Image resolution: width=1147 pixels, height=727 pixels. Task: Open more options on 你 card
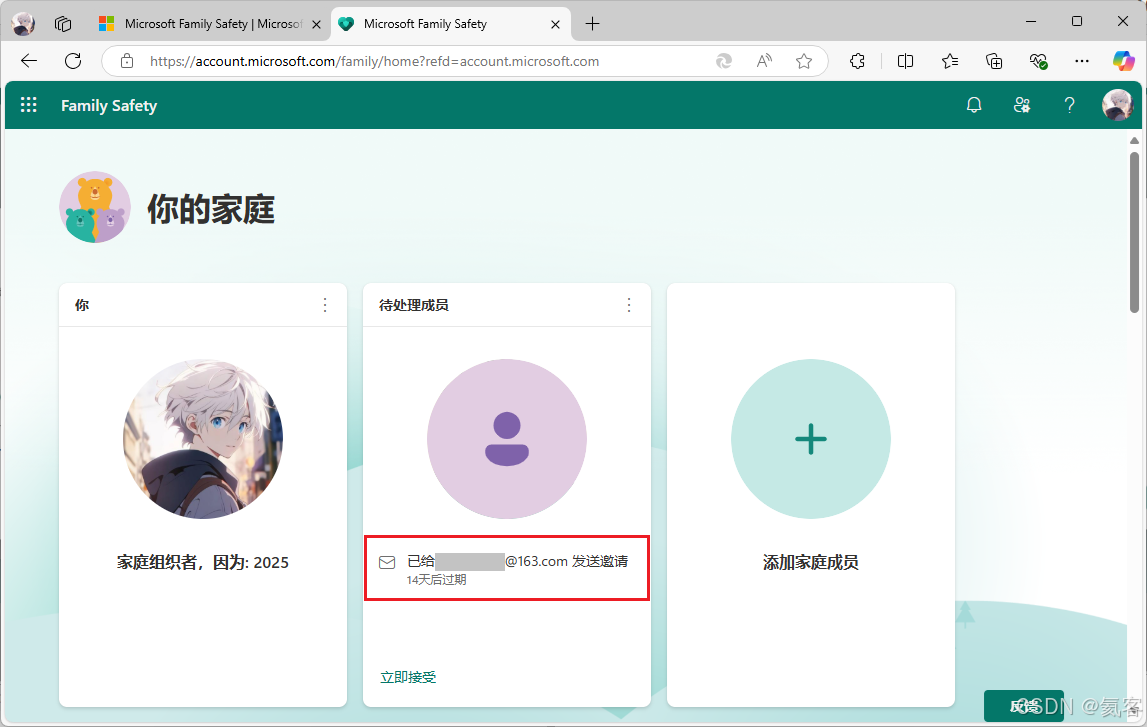click(x=325, y=305)
